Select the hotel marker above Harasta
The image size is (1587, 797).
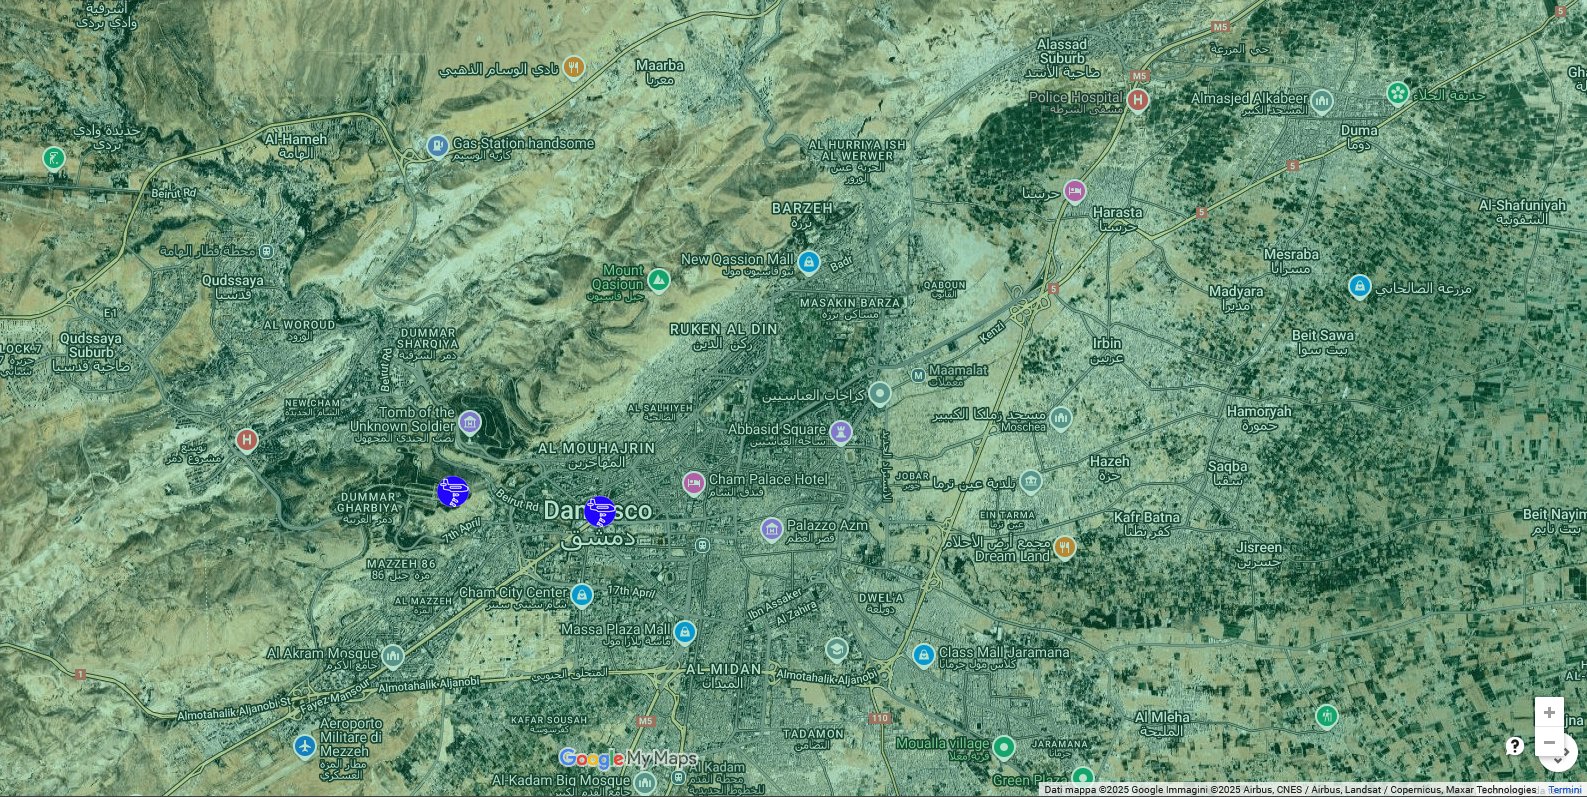(x=1075, y=191)
